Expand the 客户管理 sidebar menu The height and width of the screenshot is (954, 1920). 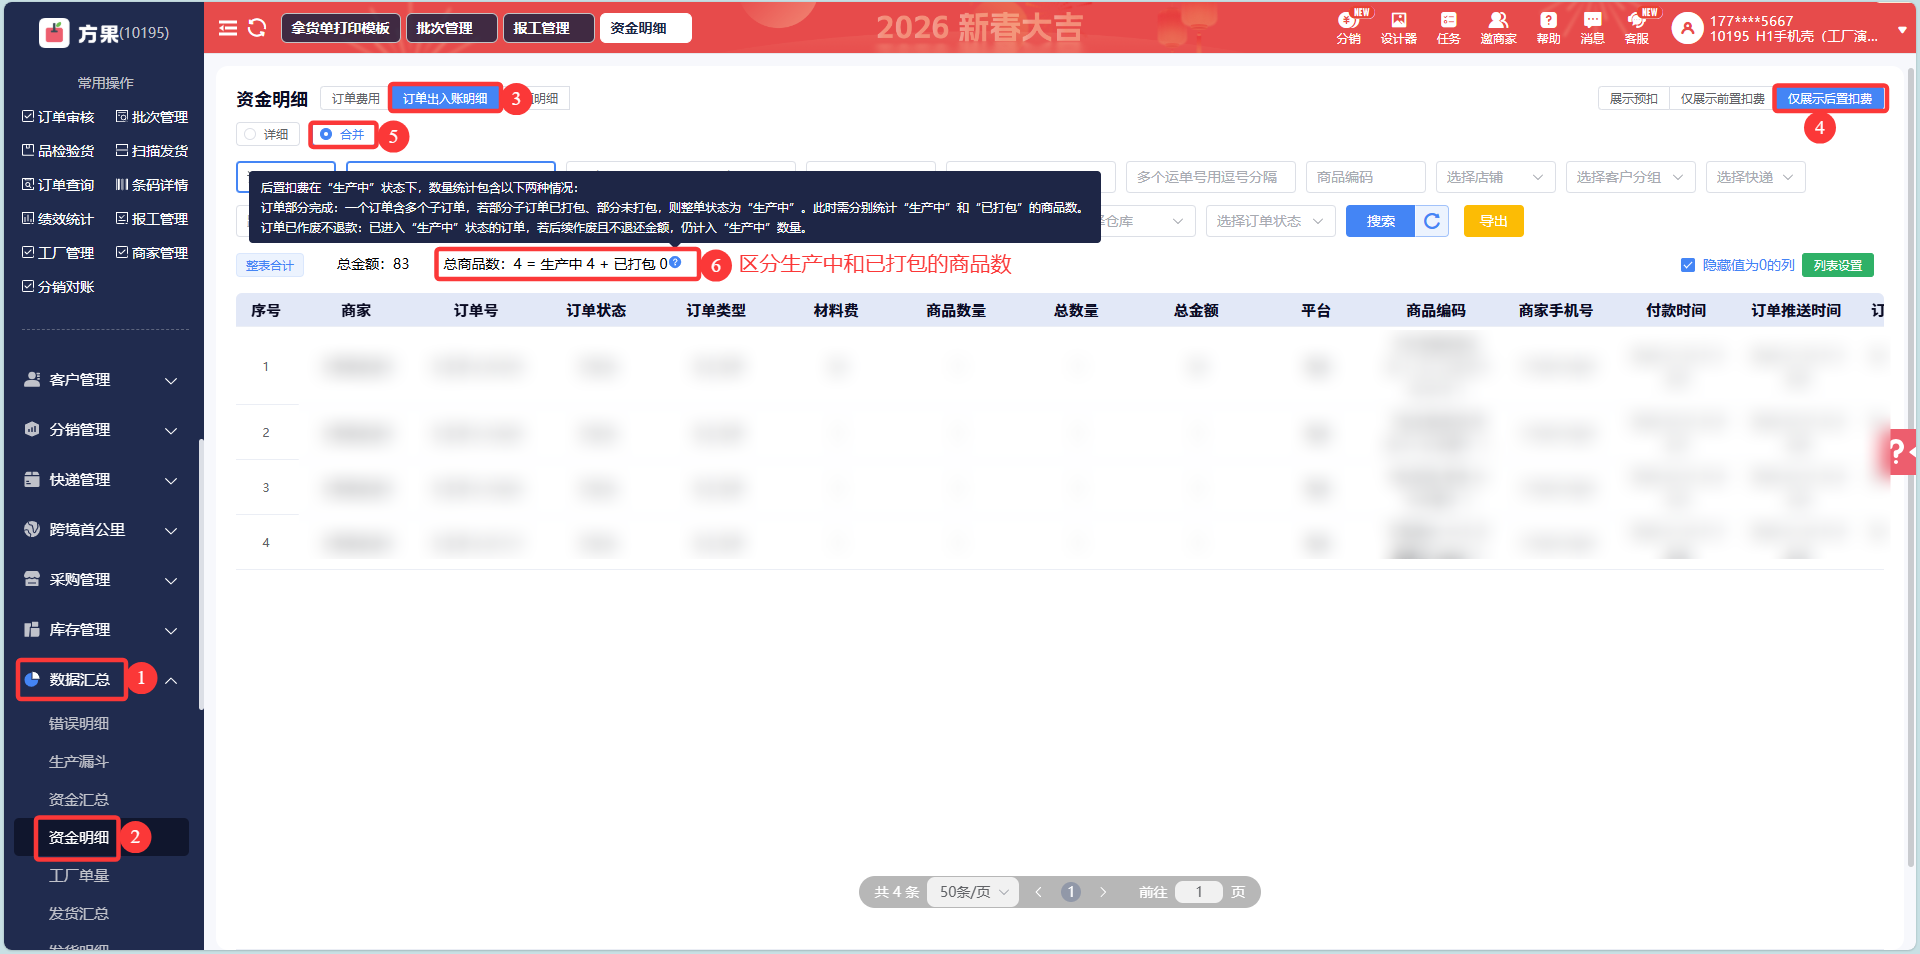click(x=101, y=380)
